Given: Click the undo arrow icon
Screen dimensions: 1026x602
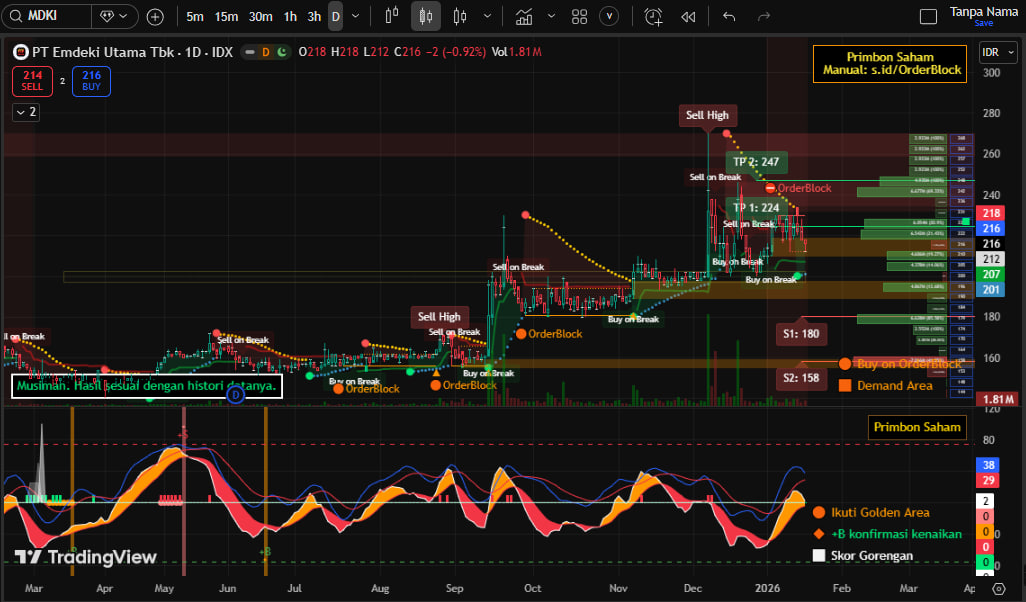Looking at the screenshot, I should click(x=729, y=16).
